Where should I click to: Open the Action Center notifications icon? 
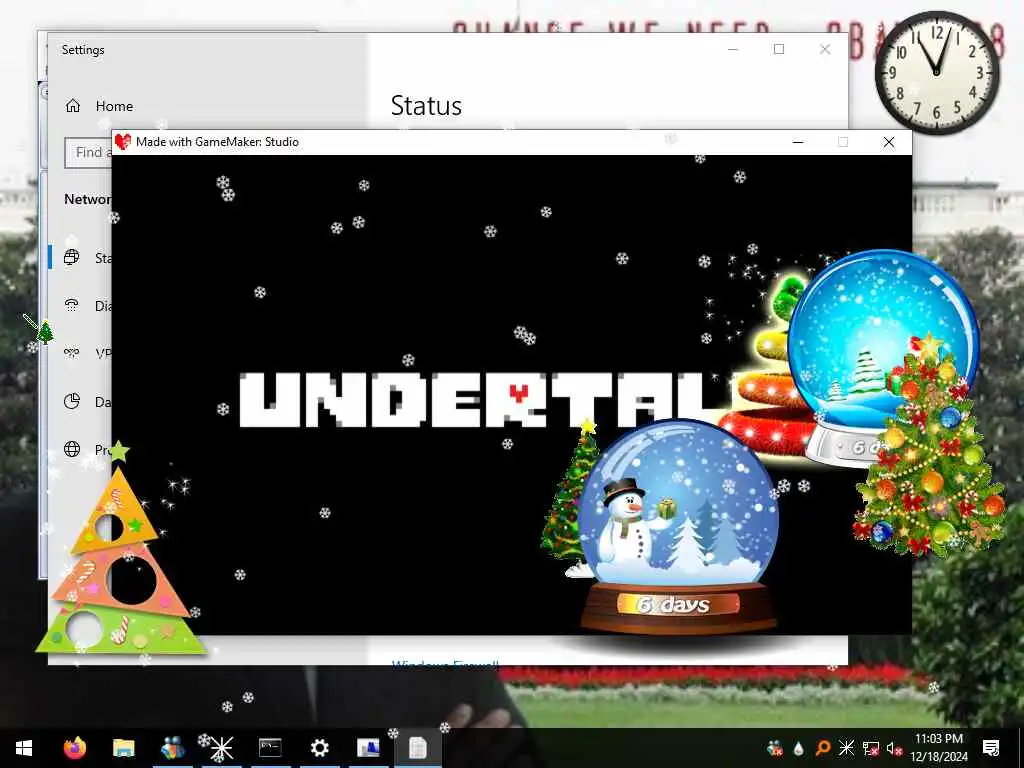tap(991, 748)
